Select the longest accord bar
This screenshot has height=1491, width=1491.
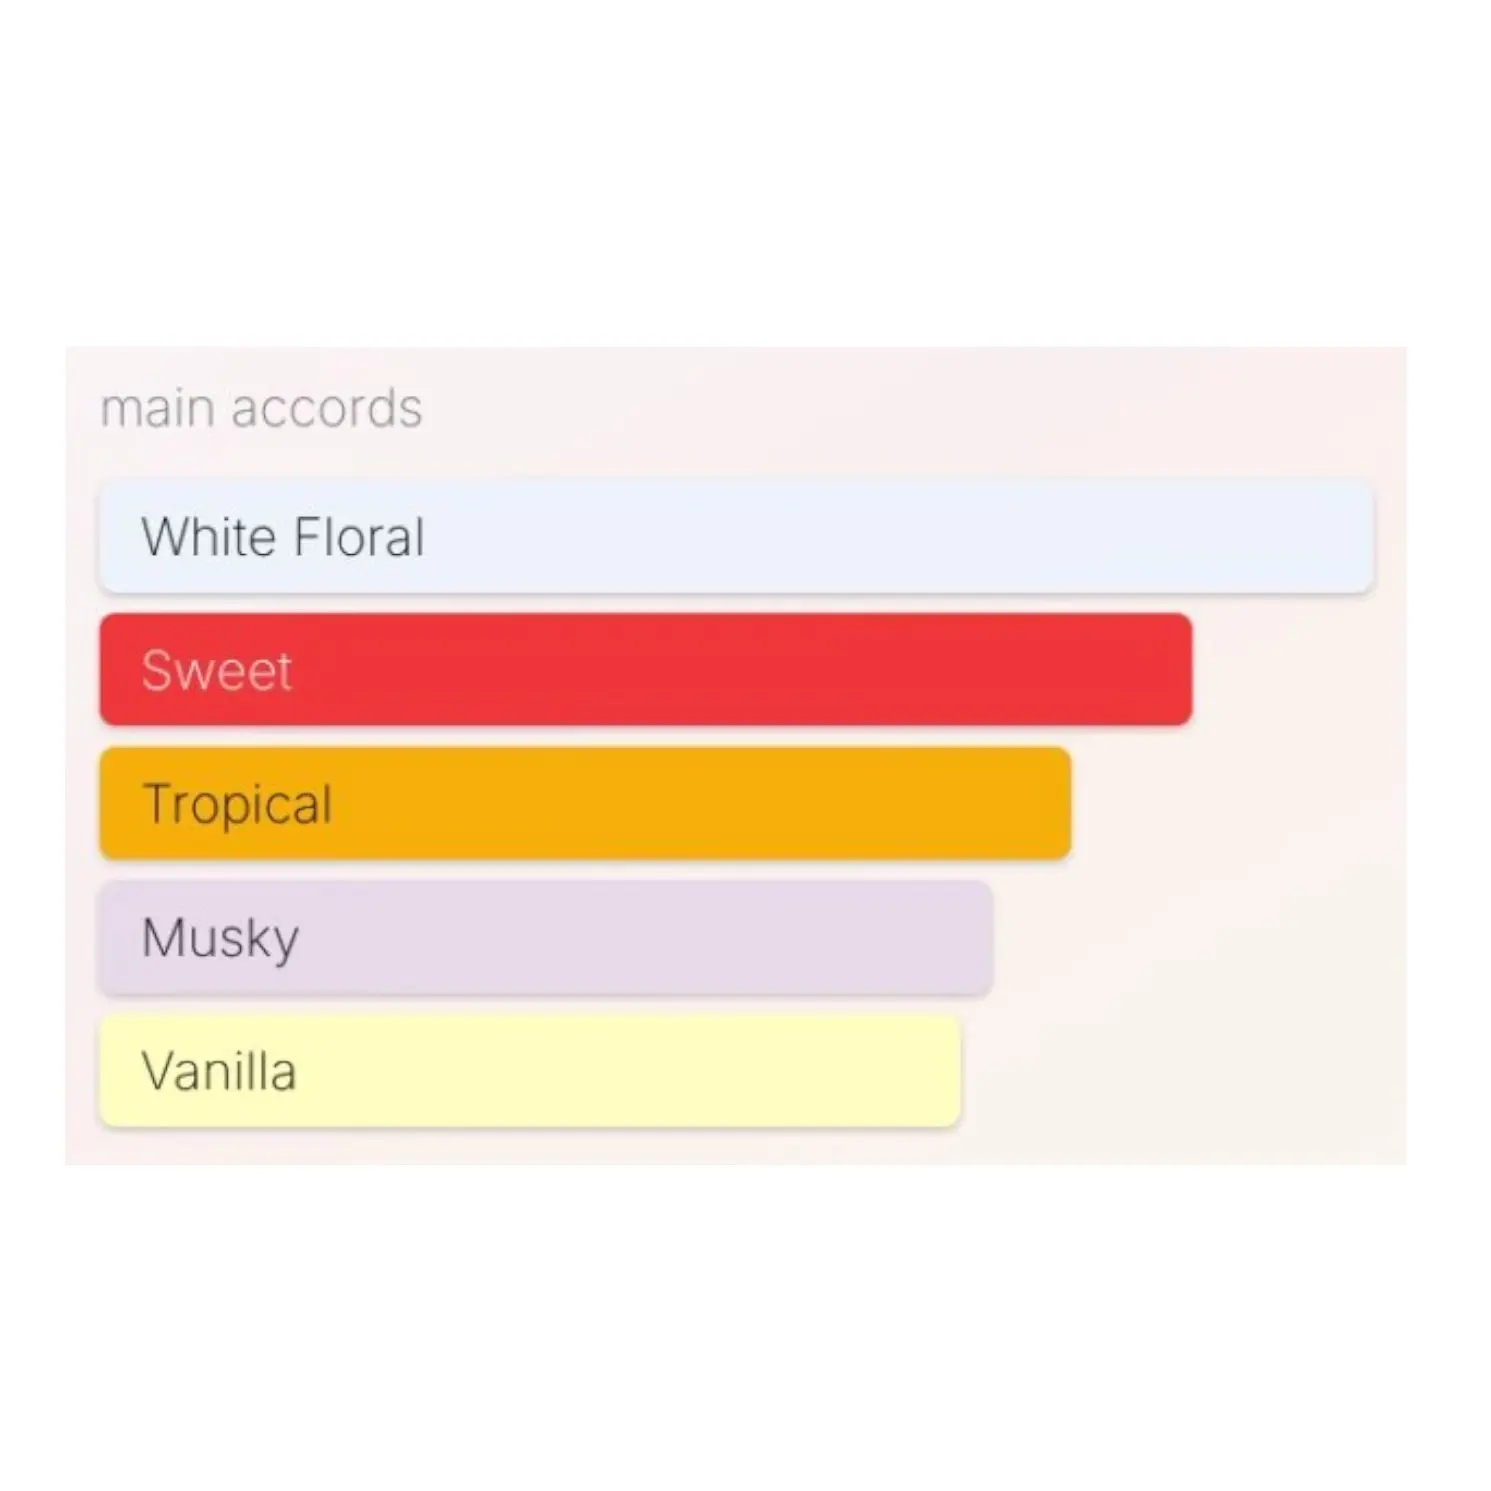(x=736, y=536)
